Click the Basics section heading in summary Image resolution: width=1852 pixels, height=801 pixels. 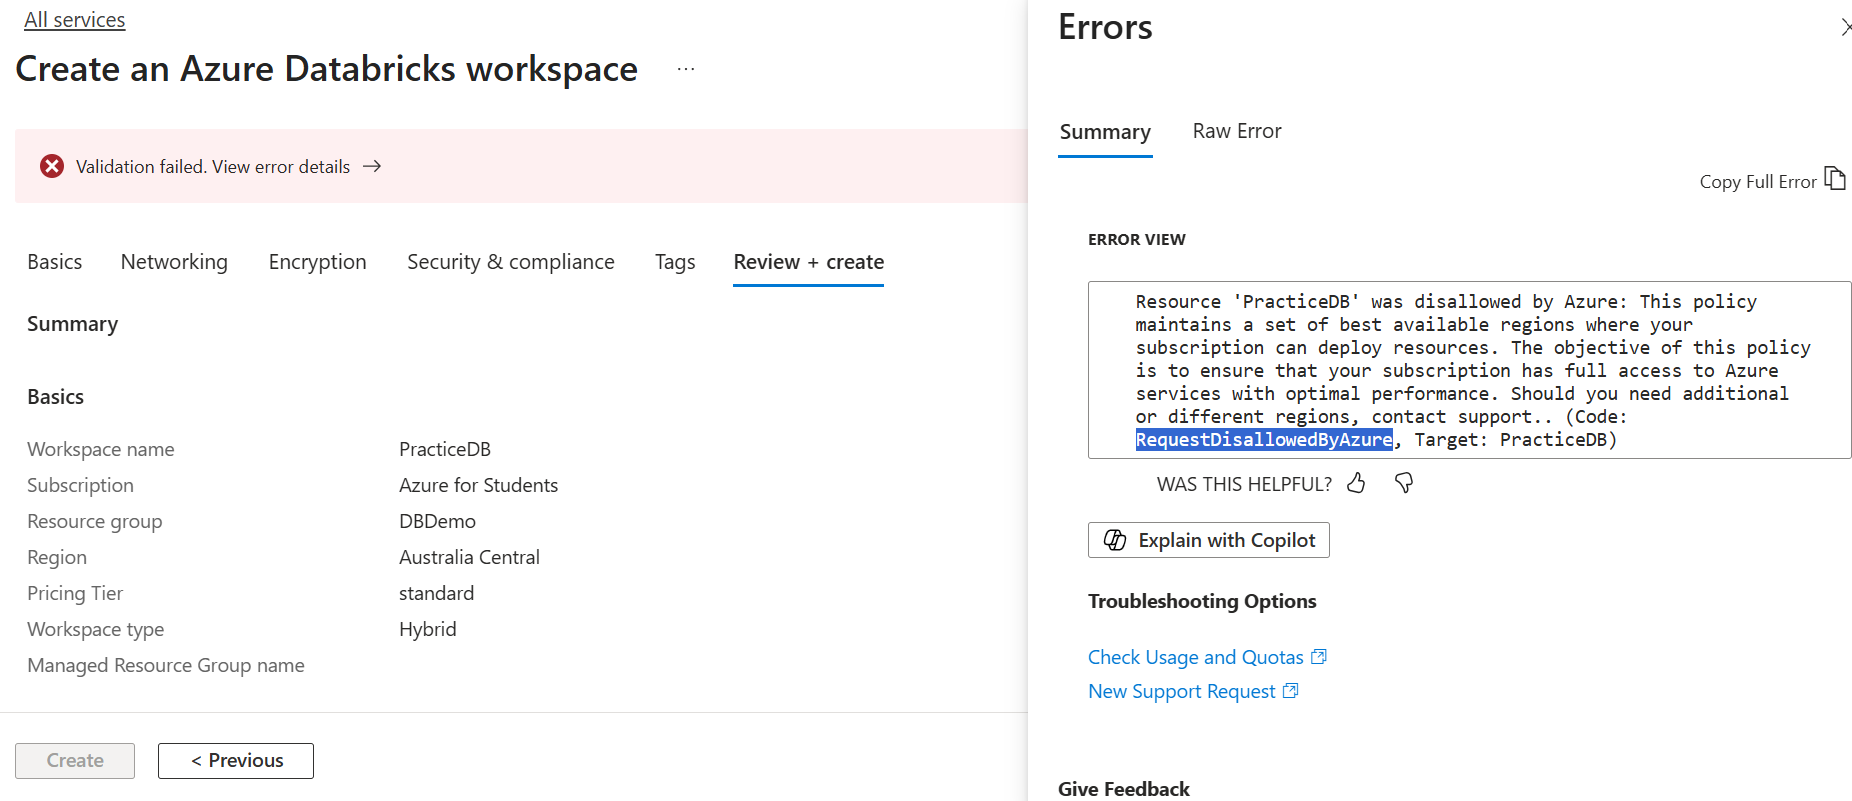[x=56, y=397]
